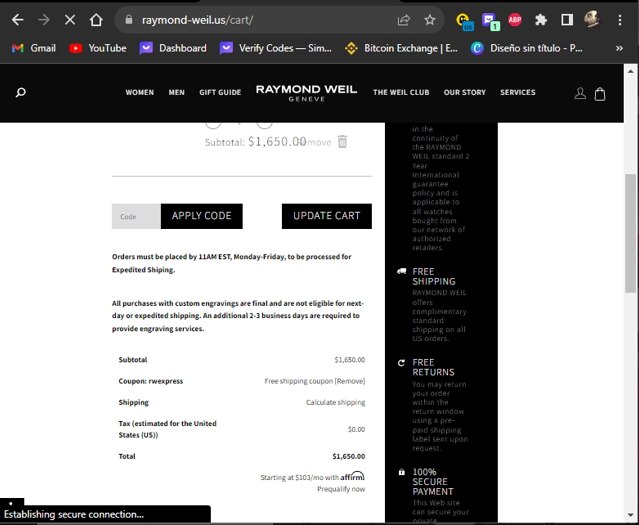Show more bookmarks with chevron
The height and width of the screenshot is (525, 639).
619,48
